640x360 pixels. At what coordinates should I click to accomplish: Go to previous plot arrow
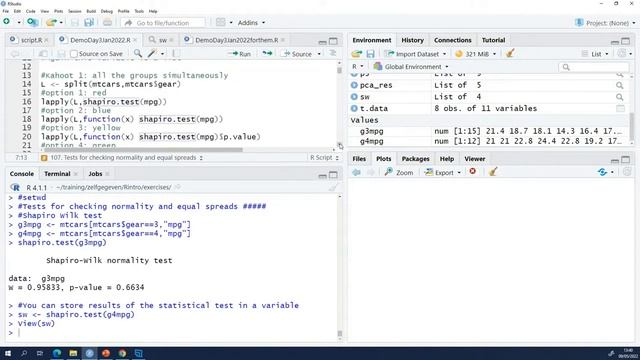[x=356, y=172]
